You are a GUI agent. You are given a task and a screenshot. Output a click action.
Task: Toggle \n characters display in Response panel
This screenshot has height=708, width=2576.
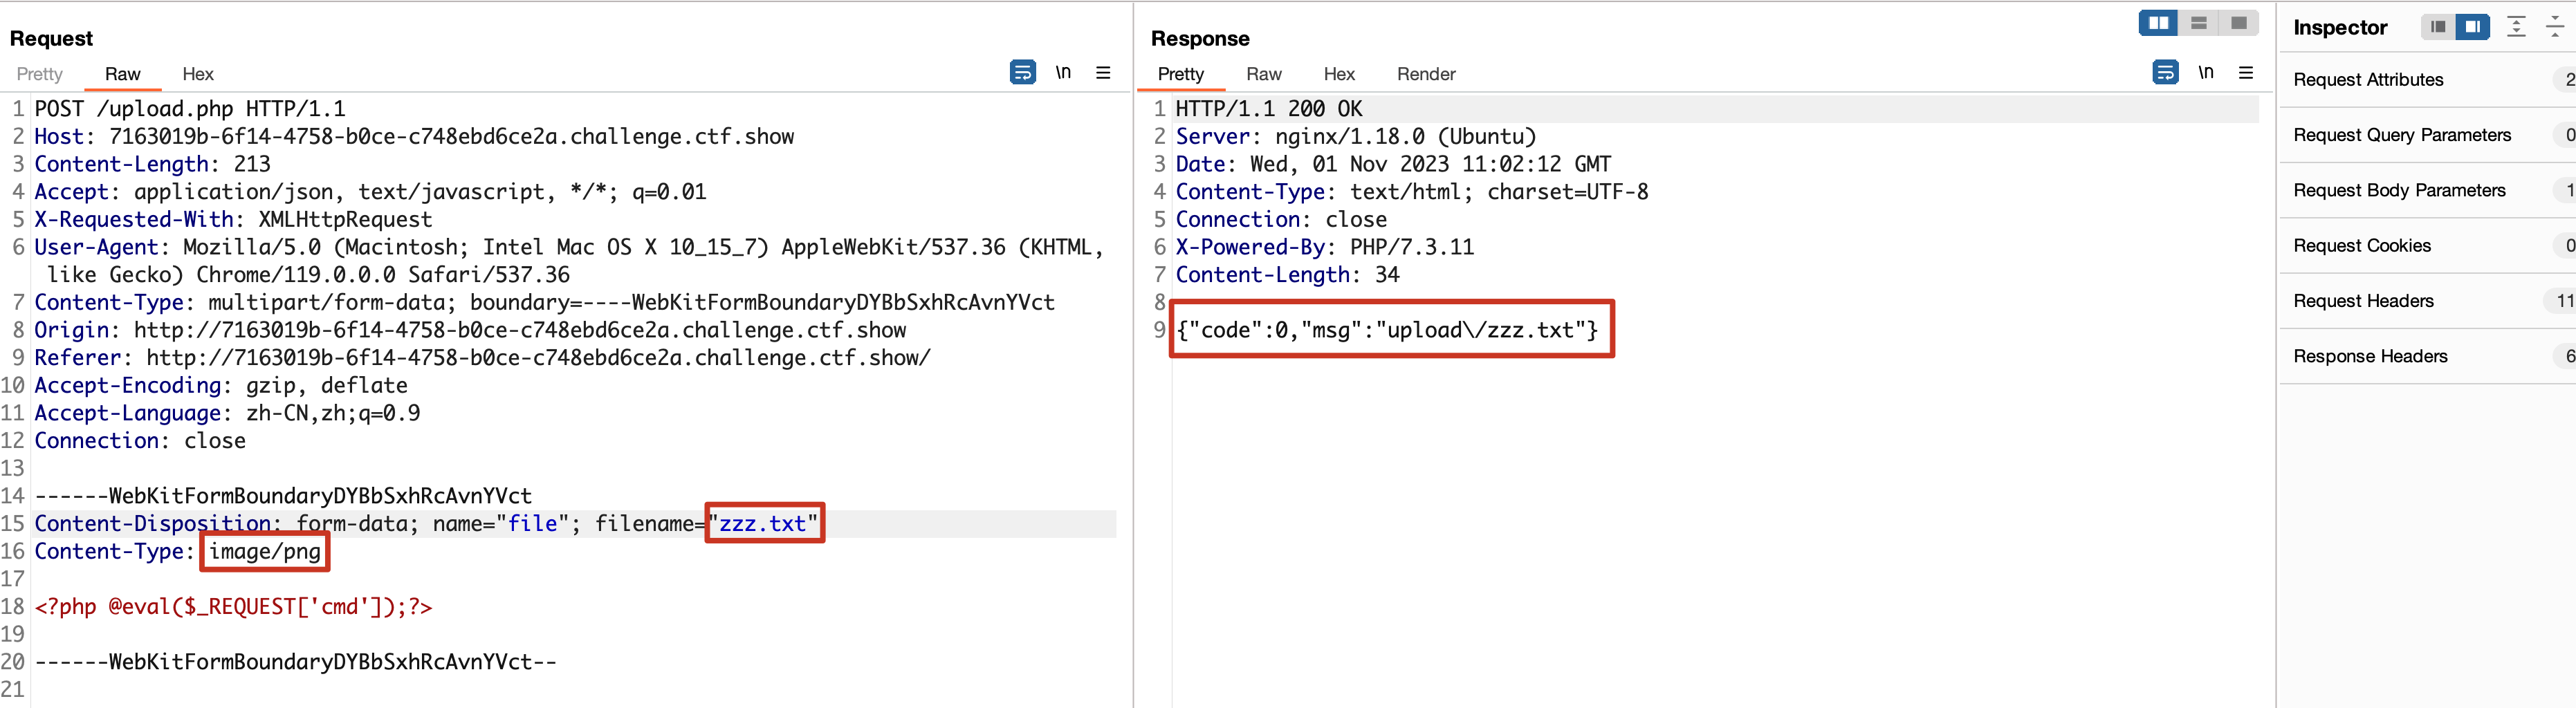(x=2206, y=72)
